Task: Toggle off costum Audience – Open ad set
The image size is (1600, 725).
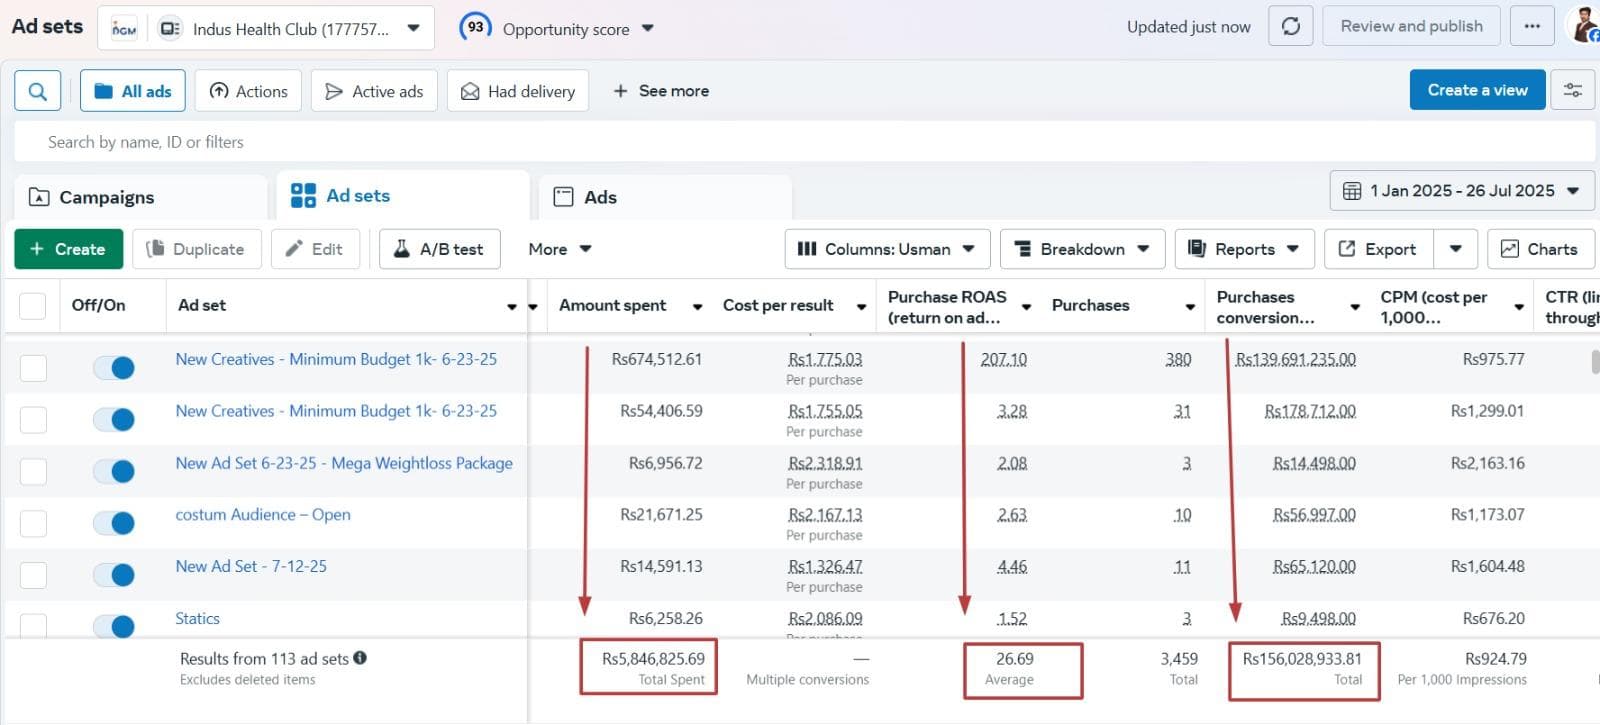Action: point(114,523)
